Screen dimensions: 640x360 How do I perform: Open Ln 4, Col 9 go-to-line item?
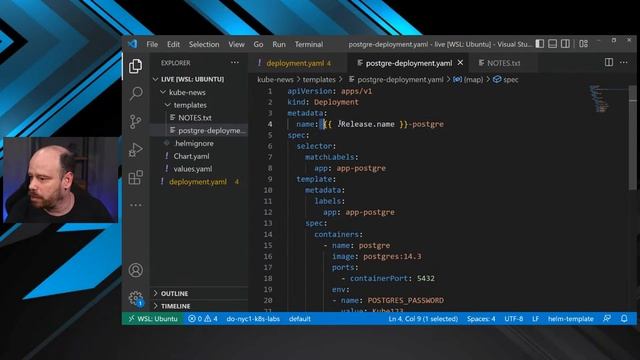(x=423, y=319)
